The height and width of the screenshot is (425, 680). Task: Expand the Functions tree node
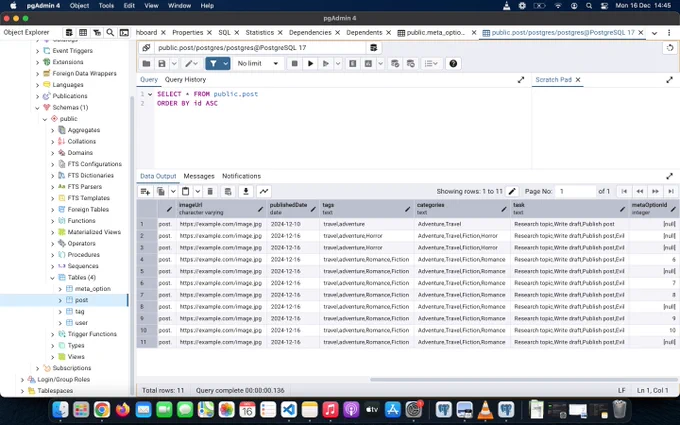[x=52, y=221]
